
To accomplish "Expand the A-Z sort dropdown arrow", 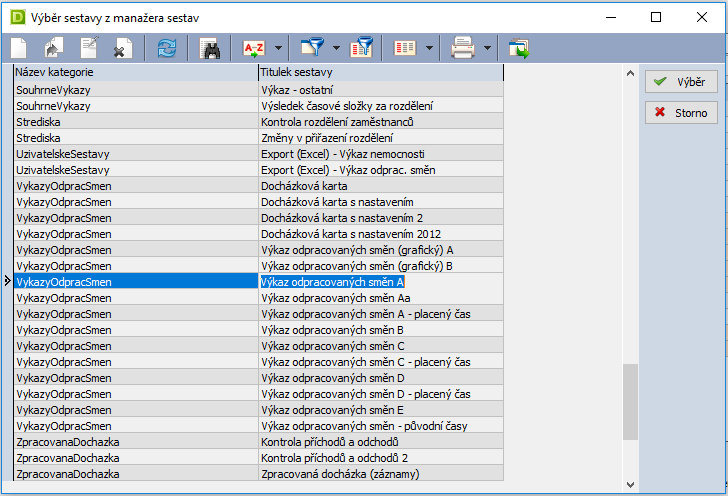I will tap(277, 48).
